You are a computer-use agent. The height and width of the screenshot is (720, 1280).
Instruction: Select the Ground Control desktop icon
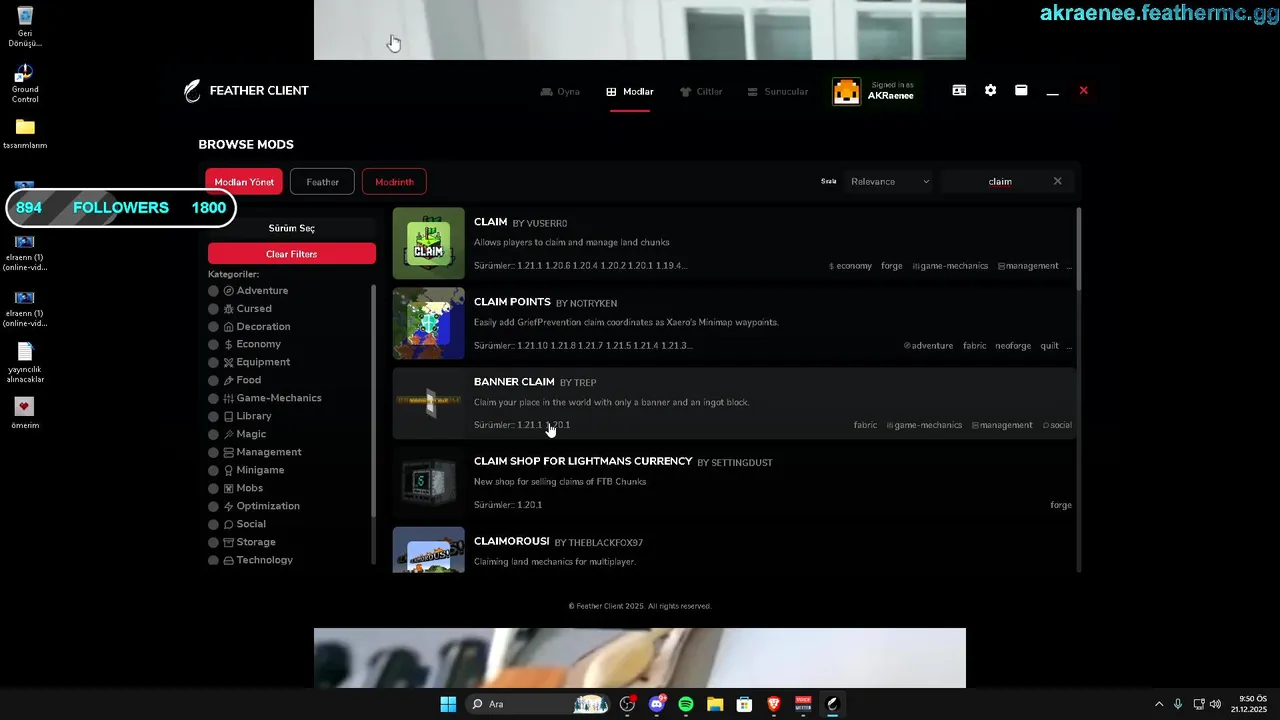tap(25, 84)
